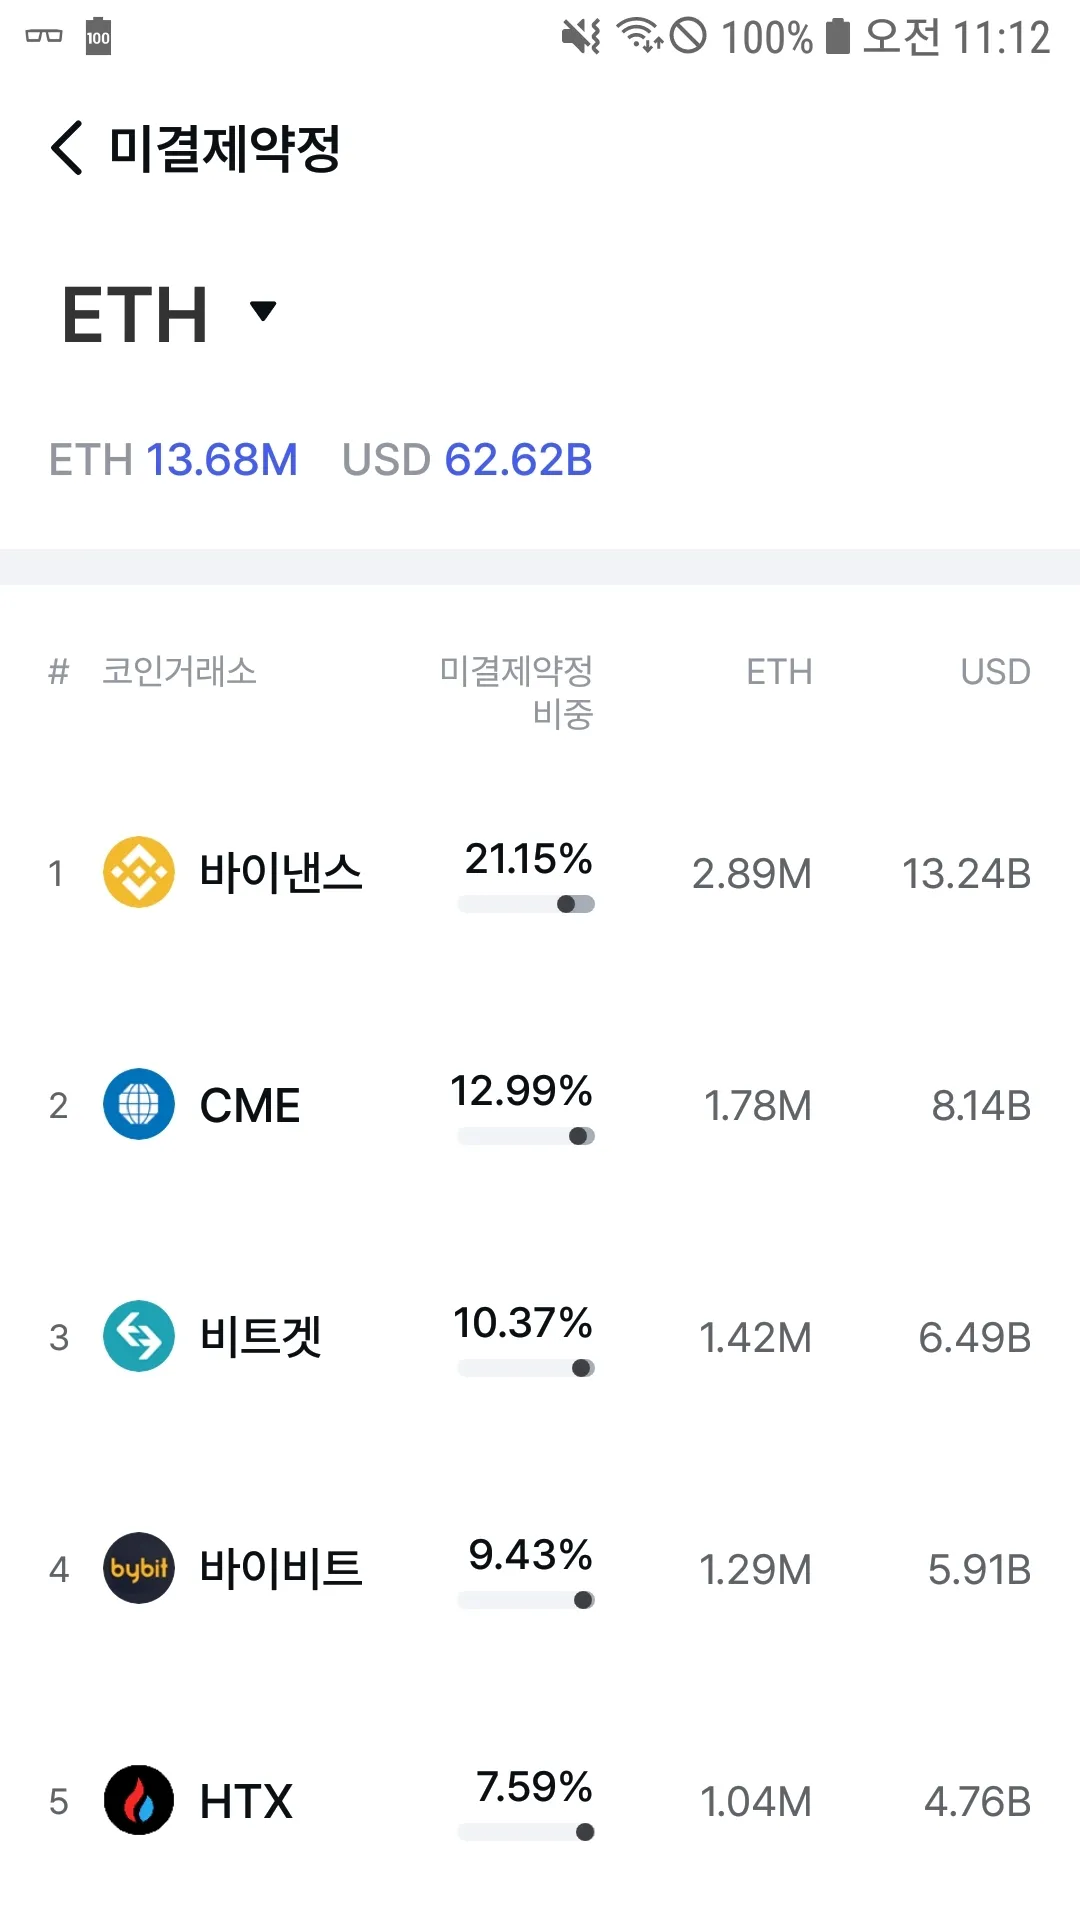Sort by ETH column header
The width and height of the screenshot is (1080, 1920).
(779, 672)
